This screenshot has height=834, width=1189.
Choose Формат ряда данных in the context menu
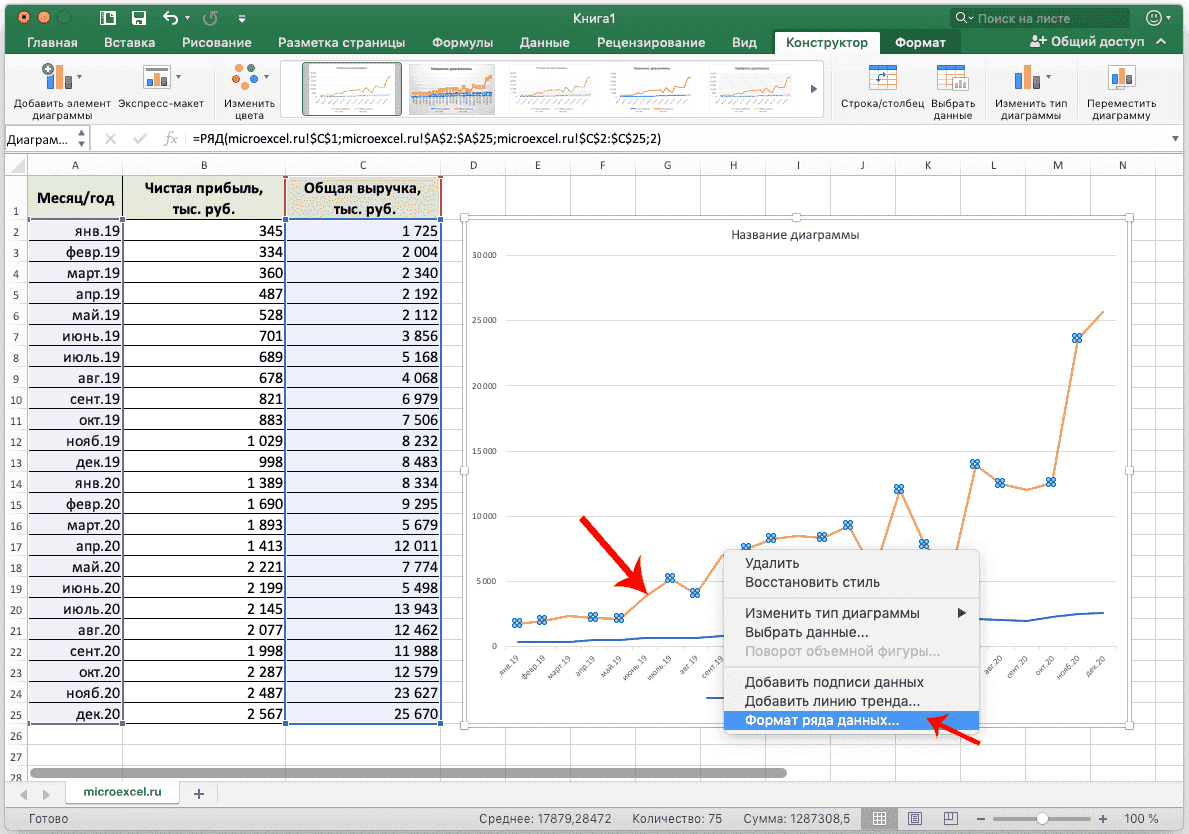822,720
